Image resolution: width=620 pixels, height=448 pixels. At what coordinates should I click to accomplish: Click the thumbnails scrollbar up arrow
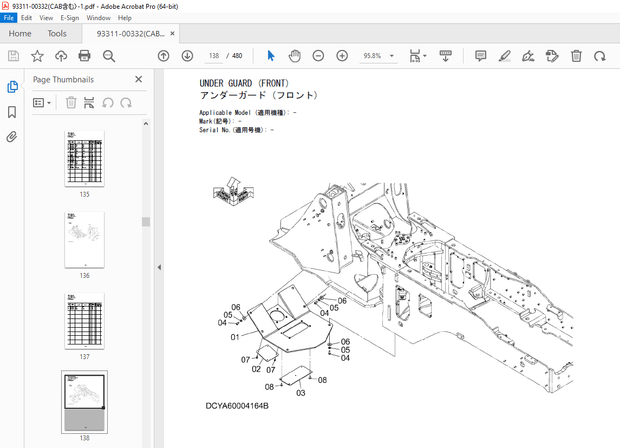146,124
